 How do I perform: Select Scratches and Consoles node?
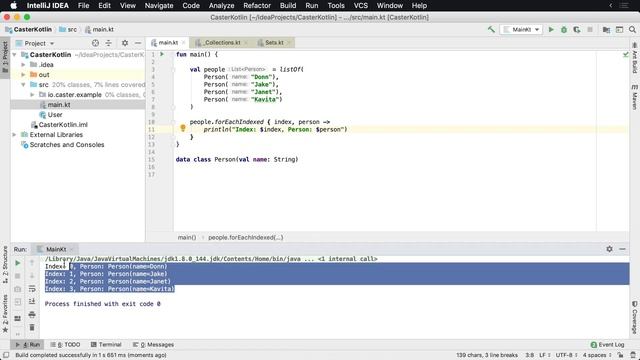[x=67, y=145]
